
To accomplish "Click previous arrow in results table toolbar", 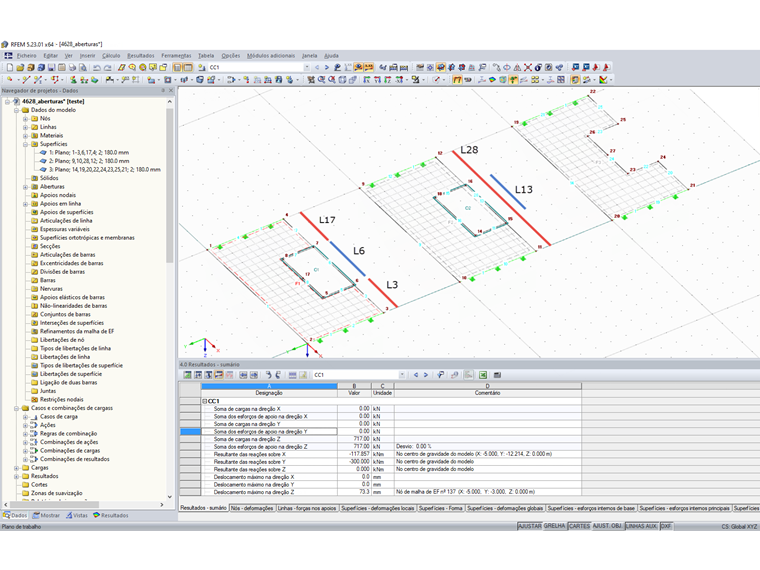I will point(416,375).
